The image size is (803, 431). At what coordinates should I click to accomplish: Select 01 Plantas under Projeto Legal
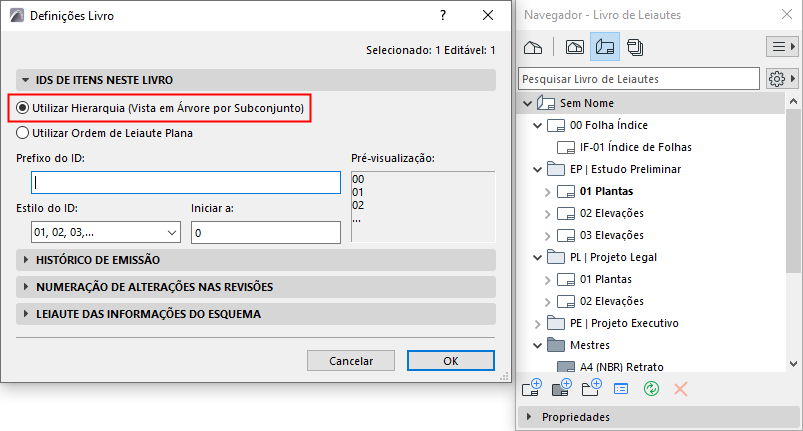click(606, 279)
